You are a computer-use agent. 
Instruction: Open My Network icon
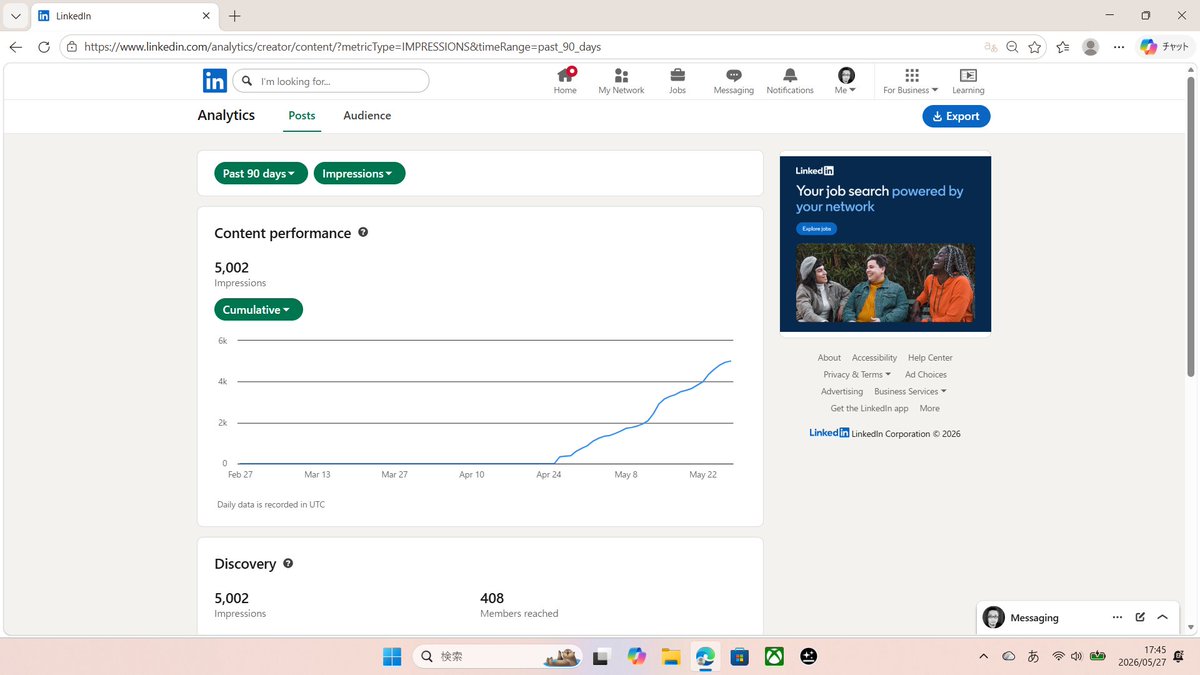621,75
